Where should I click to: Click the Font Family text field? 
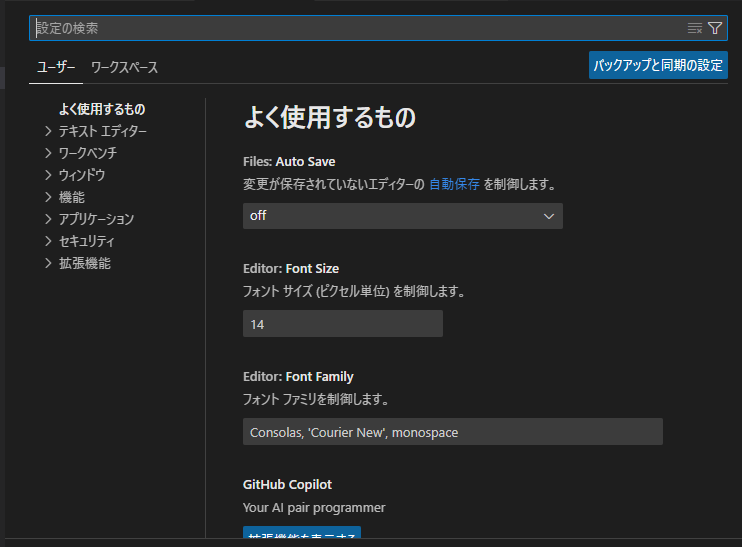pos(452,432)
